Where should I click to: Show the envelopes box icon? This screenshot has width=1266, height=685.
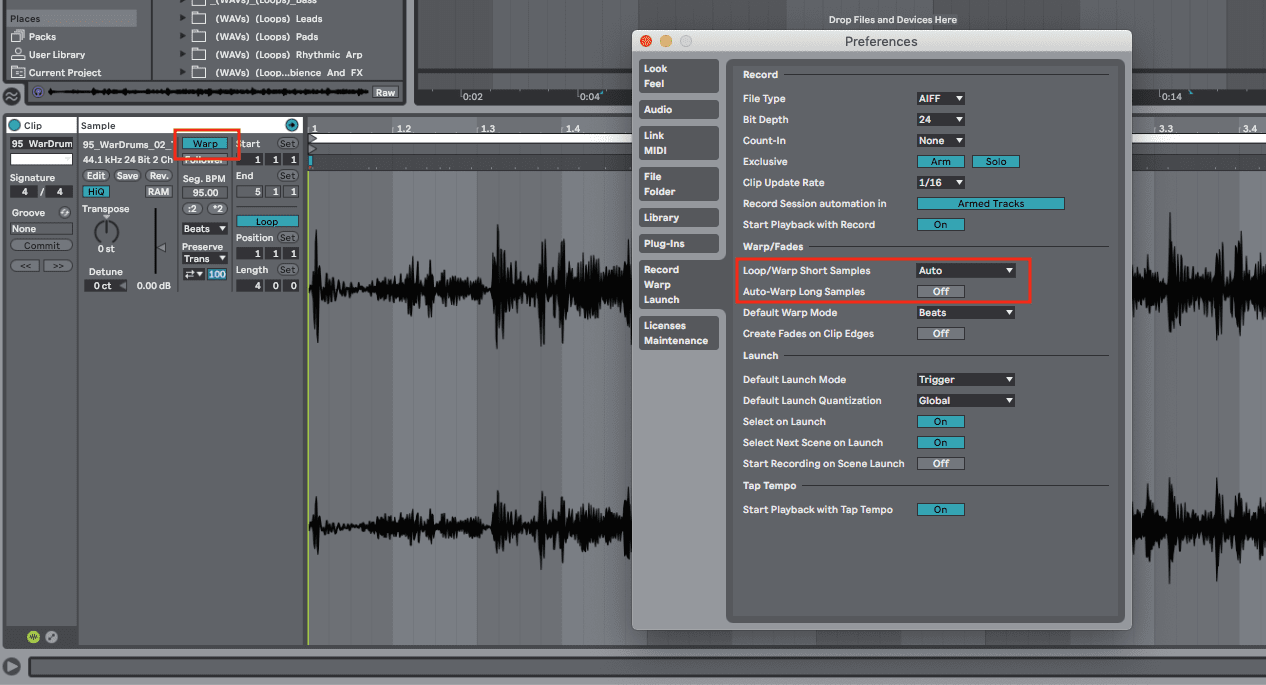51,636
